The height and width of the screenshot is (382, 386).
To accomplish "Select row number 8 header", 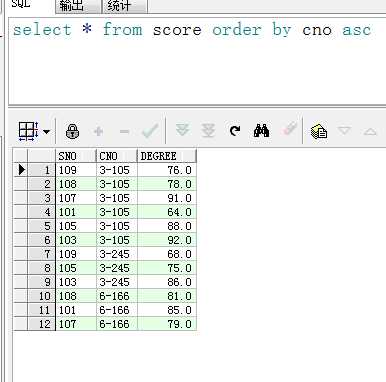I will click(x=41, y=268).
